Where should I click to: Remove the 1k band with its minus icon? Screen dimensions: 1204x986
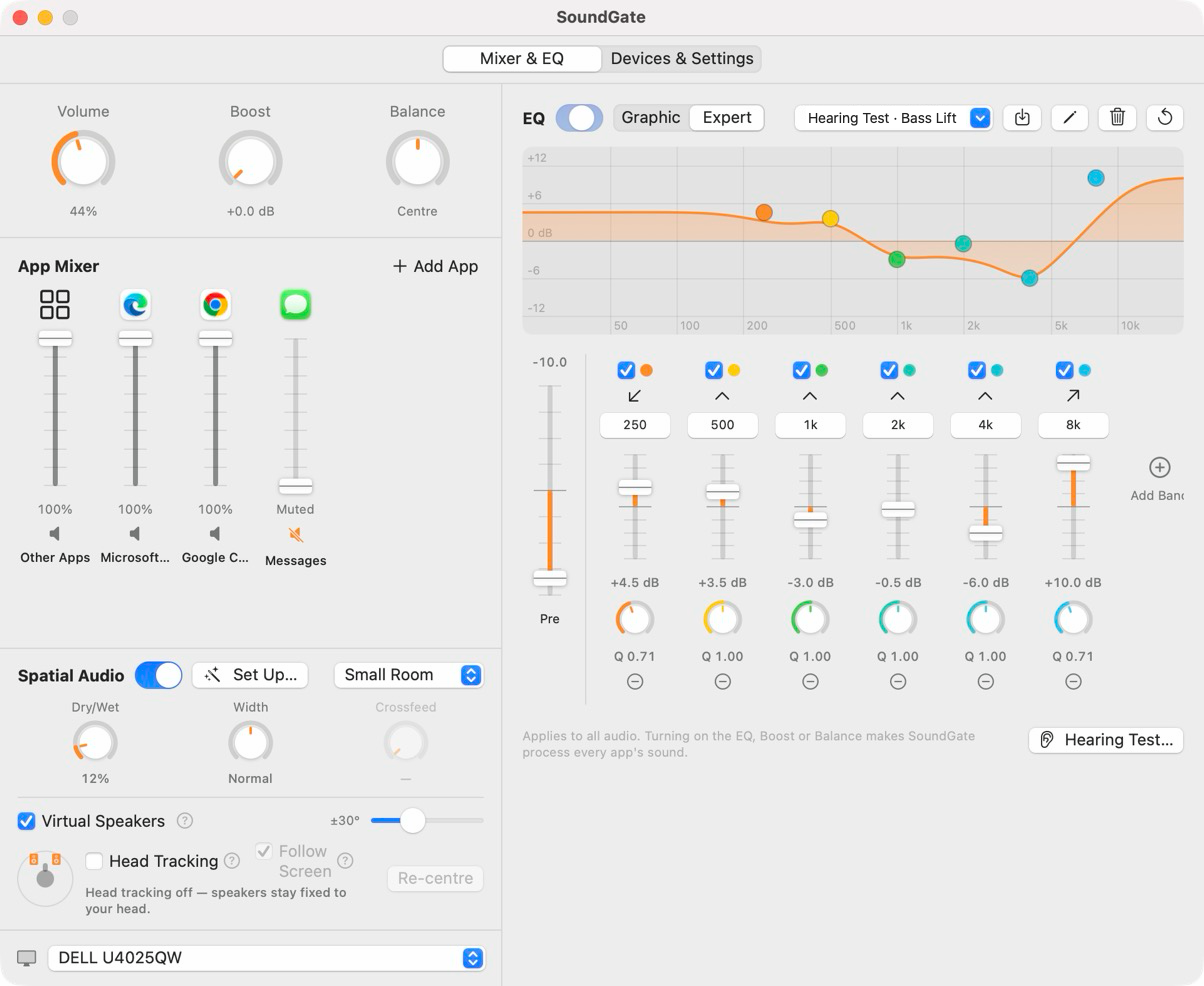[810, 681]
